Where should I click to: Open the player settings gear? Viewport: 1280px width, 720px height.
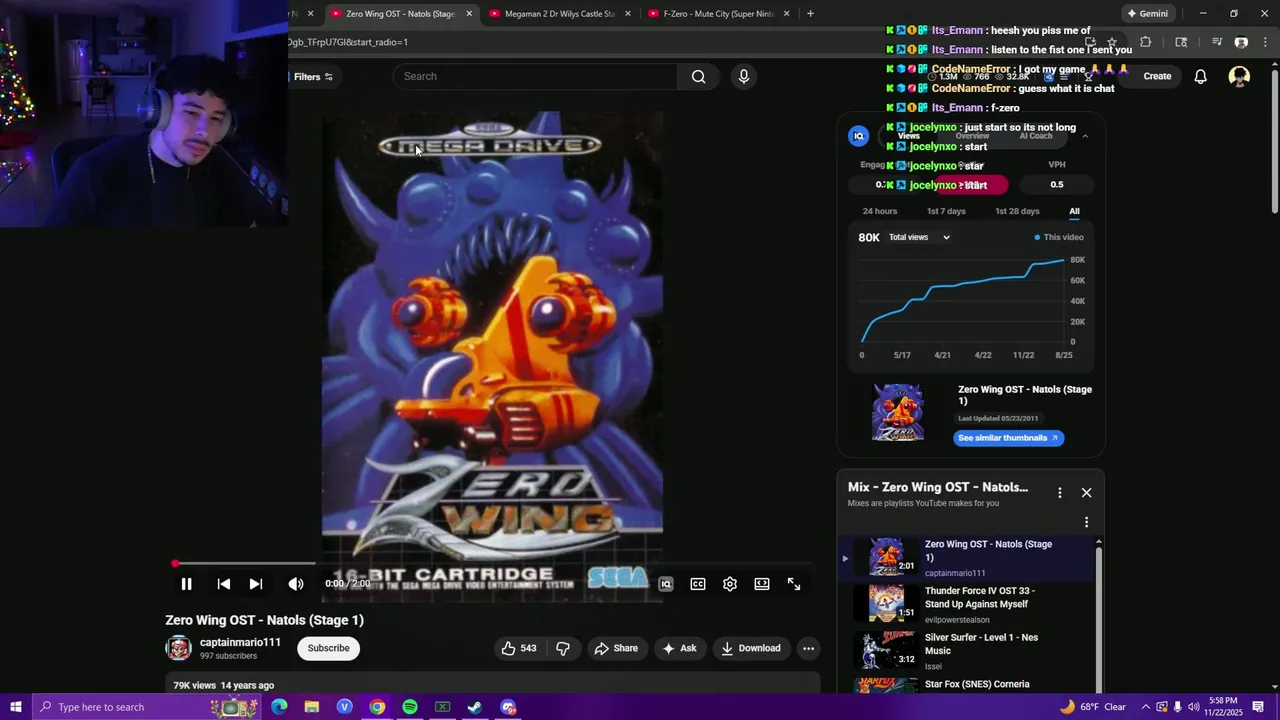tap(730, 584)
